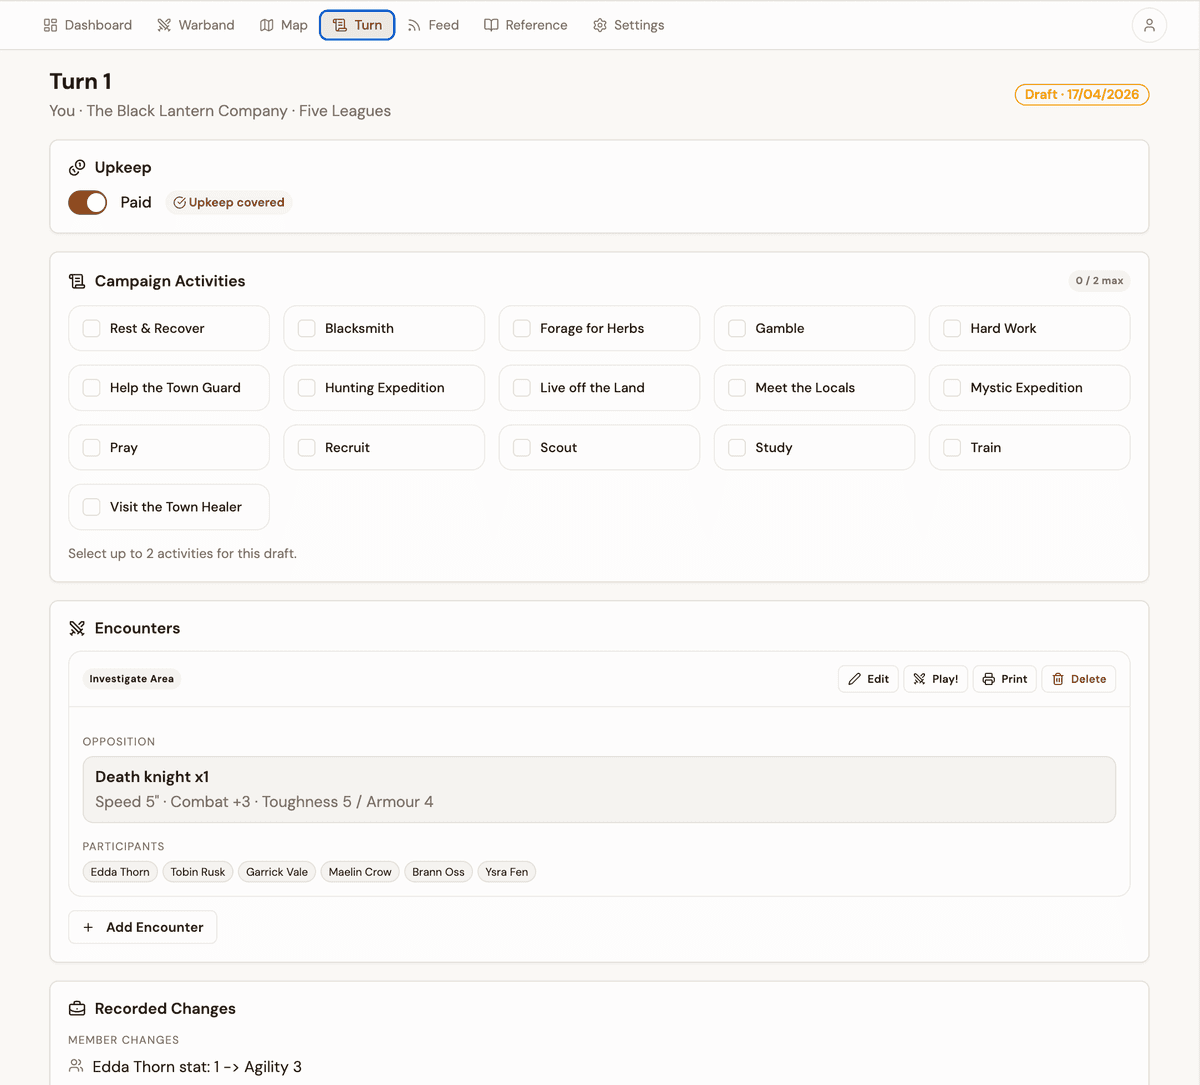Check the Study activity
The width and height of the screenshot is (1200, 1085).
[737, 447]
